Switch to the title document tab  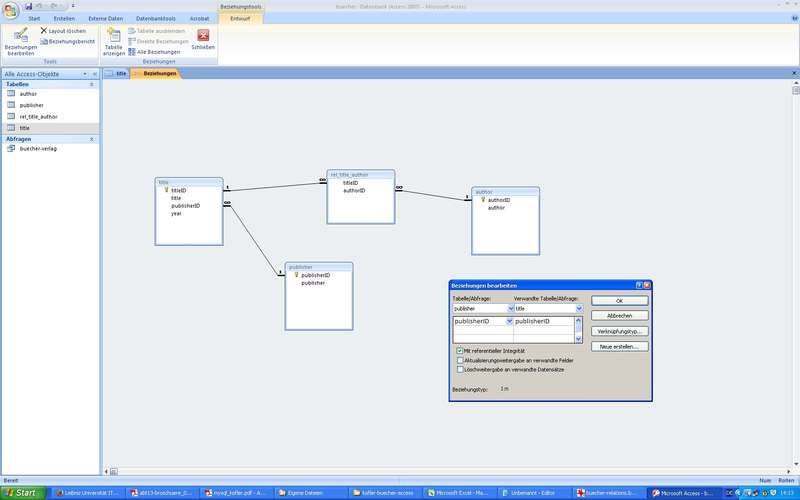[x=121, y=74]
